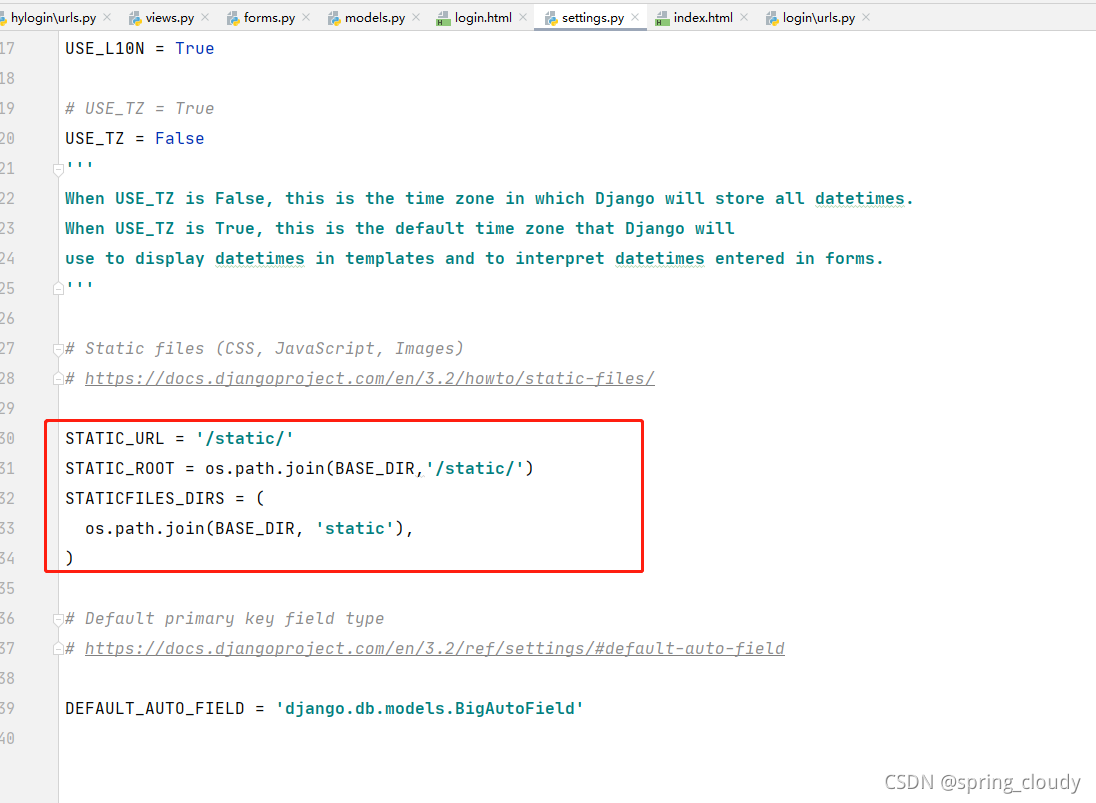Click the Python file icon on login\urls.py tab
This screenshot has width=1096, height=803.
pos(772,18)
